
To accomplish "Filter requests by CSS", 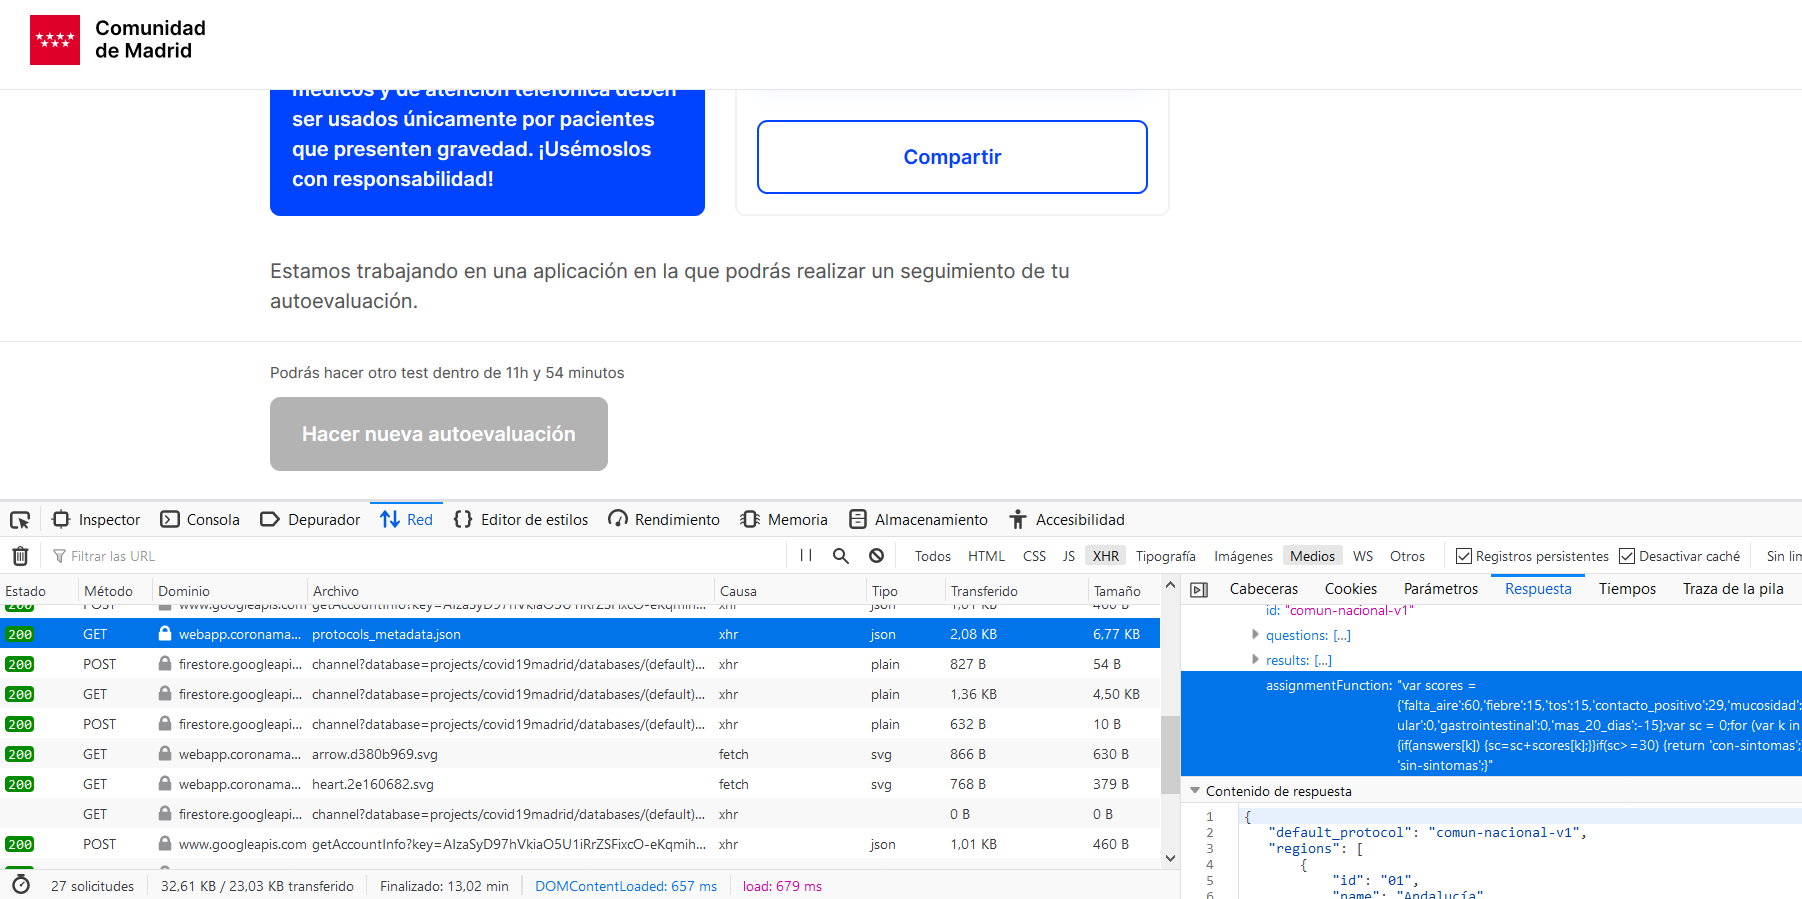I will point(1034,556).
